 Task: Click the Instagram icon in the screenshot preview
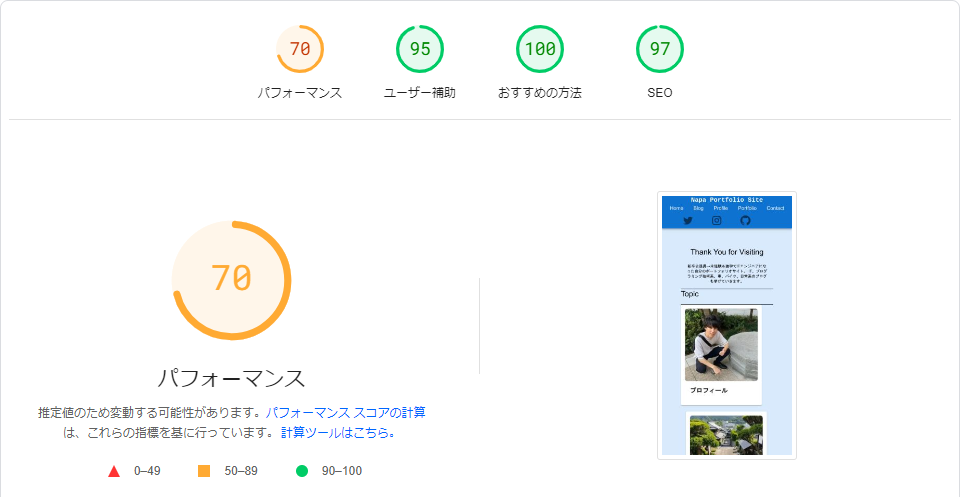(x=716, y=221)
